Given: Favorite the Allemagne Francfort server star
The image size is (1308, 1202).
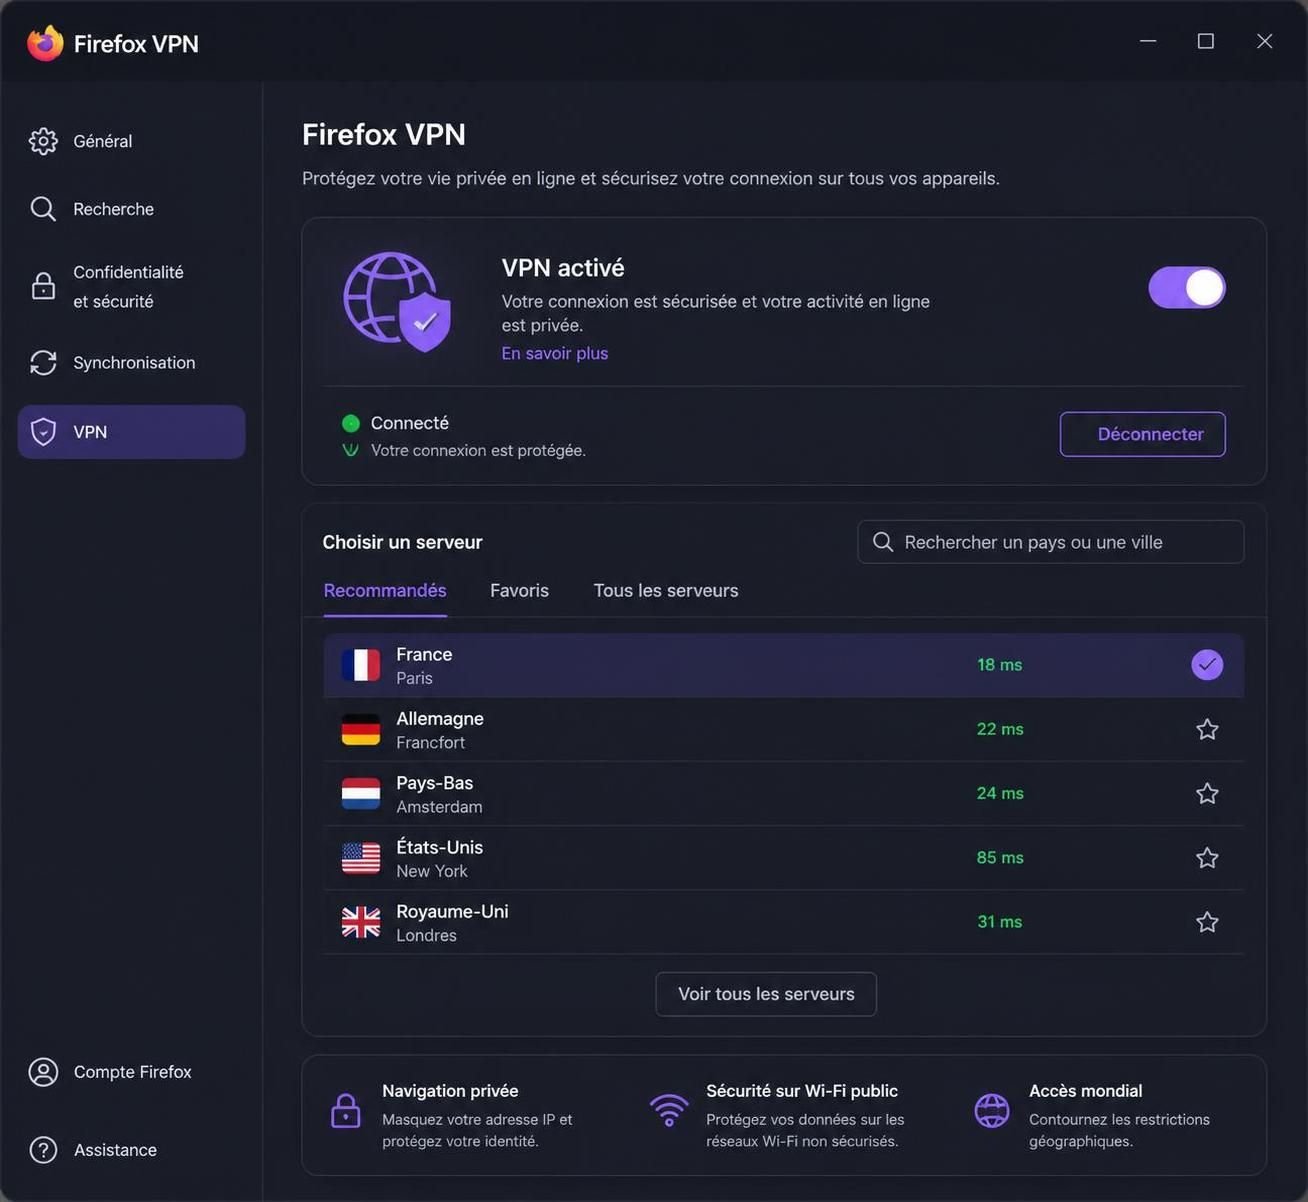Looking at the screenshot, I should coord(1207,729).
